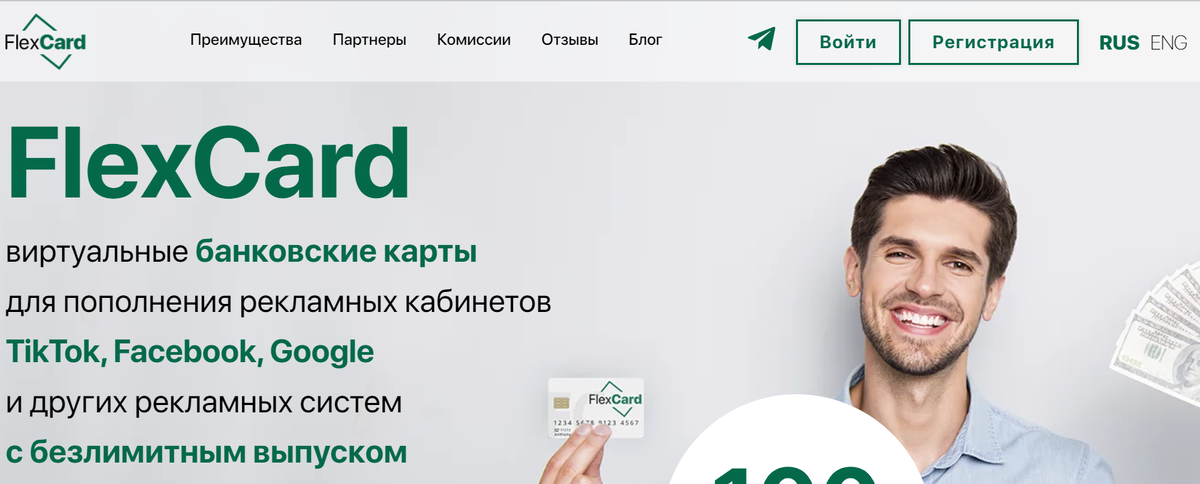
Task: Switch language to ENG
Action: coord(1168,42)
